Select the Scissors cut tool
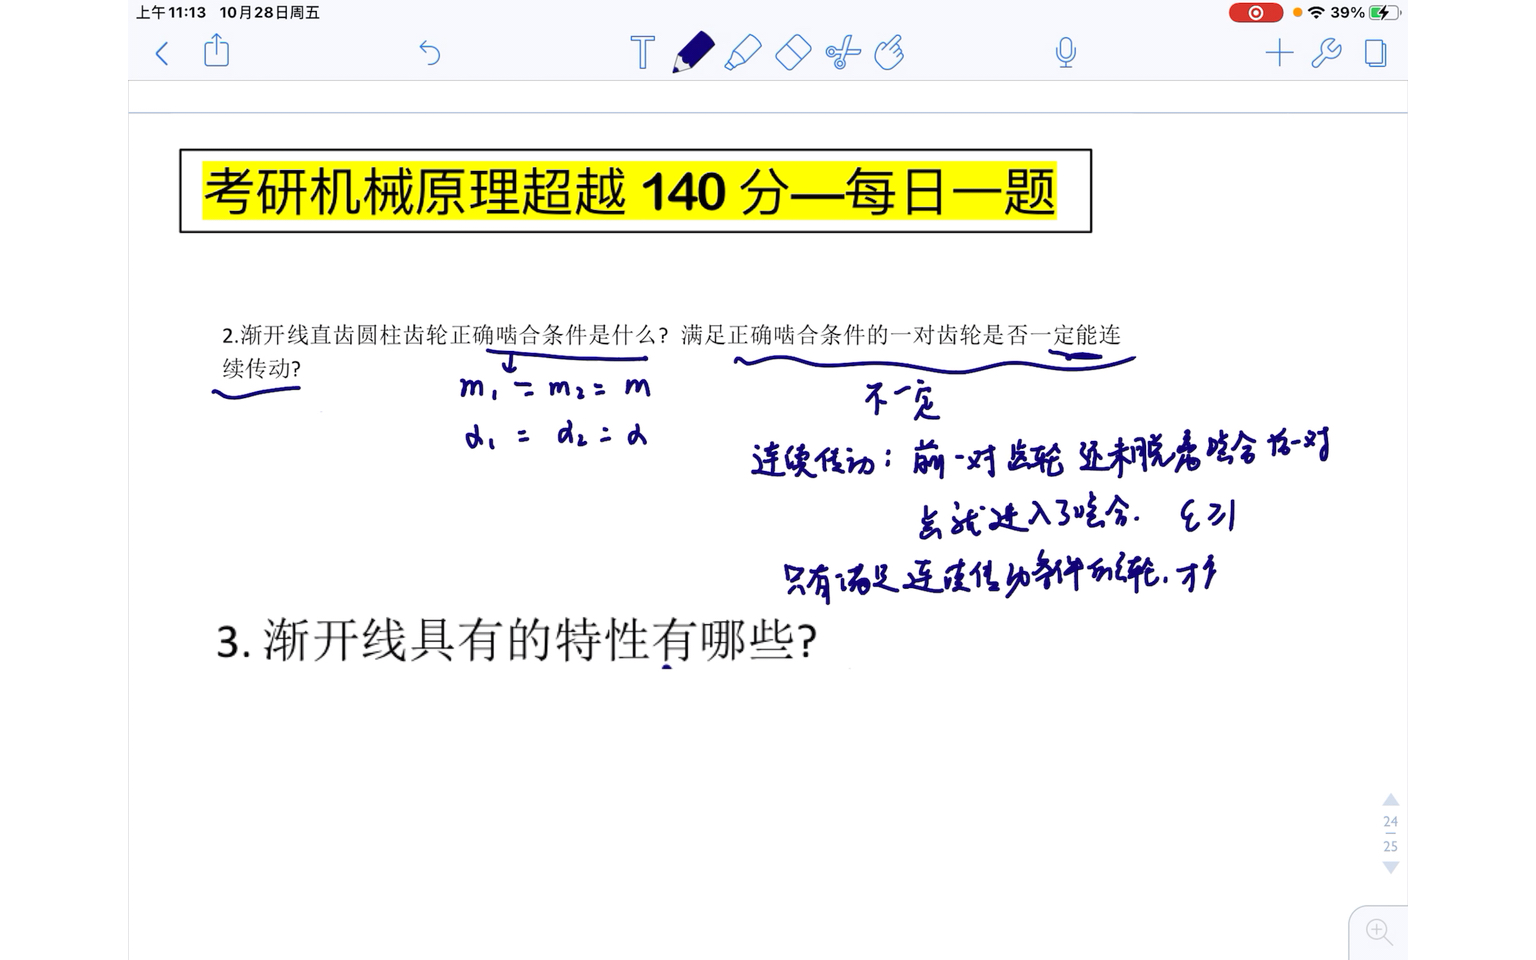The image size is (1536, 960). click(843, 52)
